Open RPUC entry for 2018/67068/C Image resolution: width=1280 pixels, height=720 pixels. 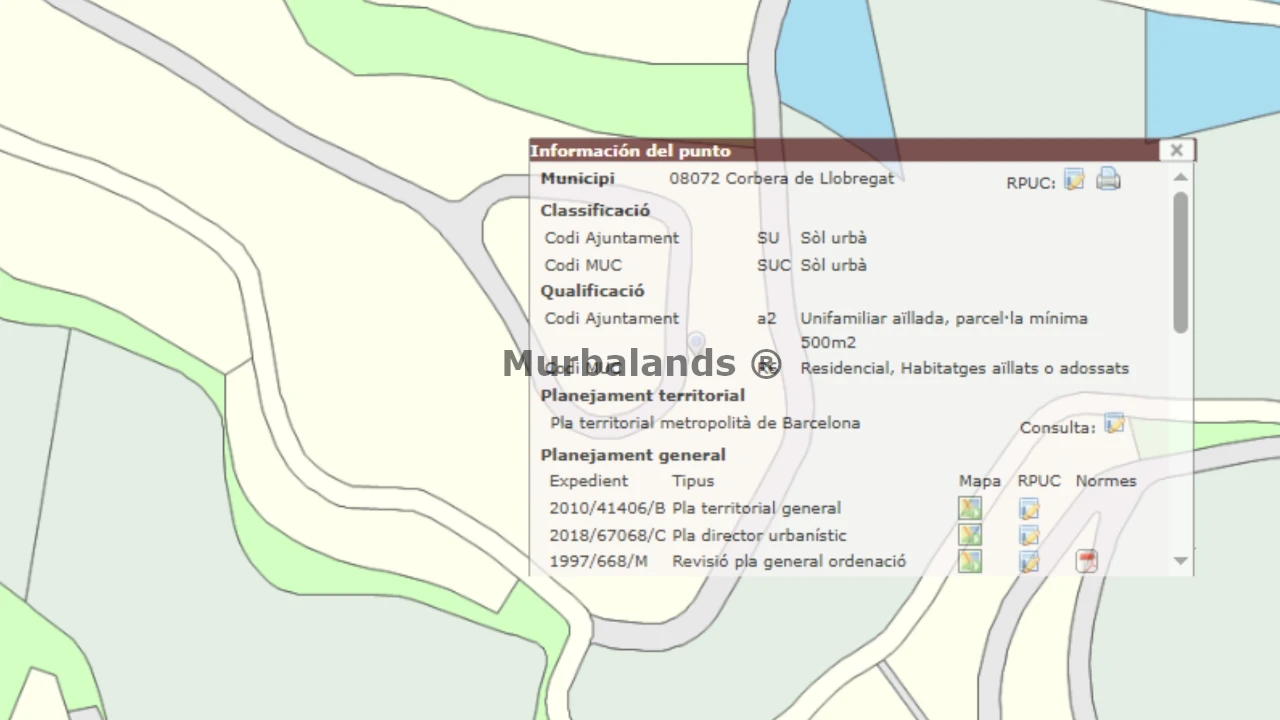(x=1029, y=535)
